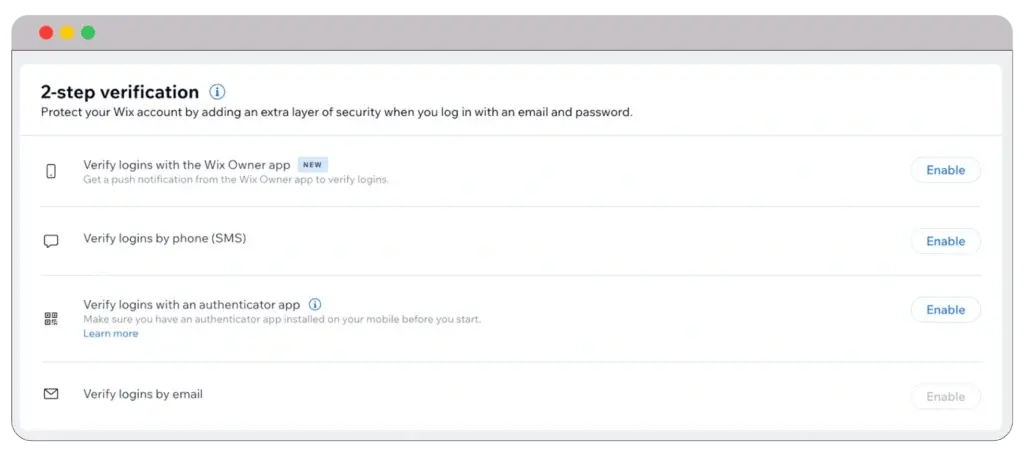Click the NEW badge beside Wix Owner app
Image resolution: width=1024 pixels, height=458 pixels.
(313, 164)
